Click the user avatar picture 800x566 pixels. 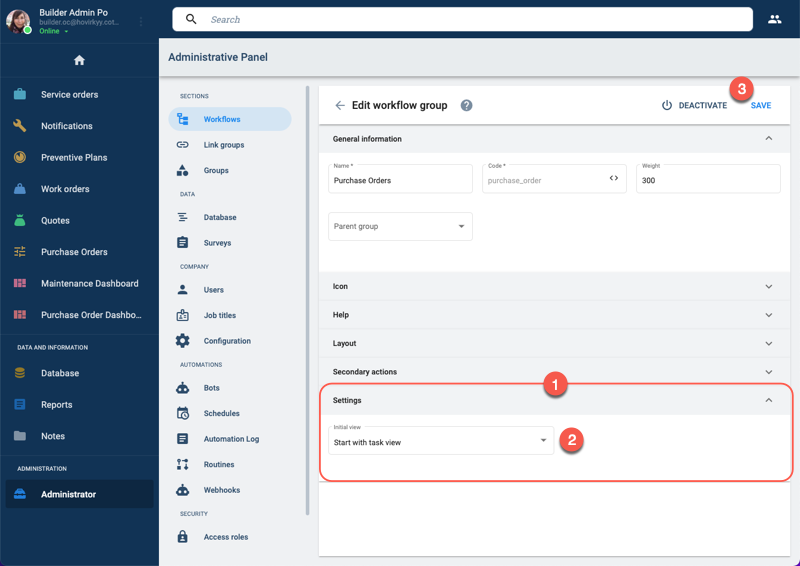18,21
